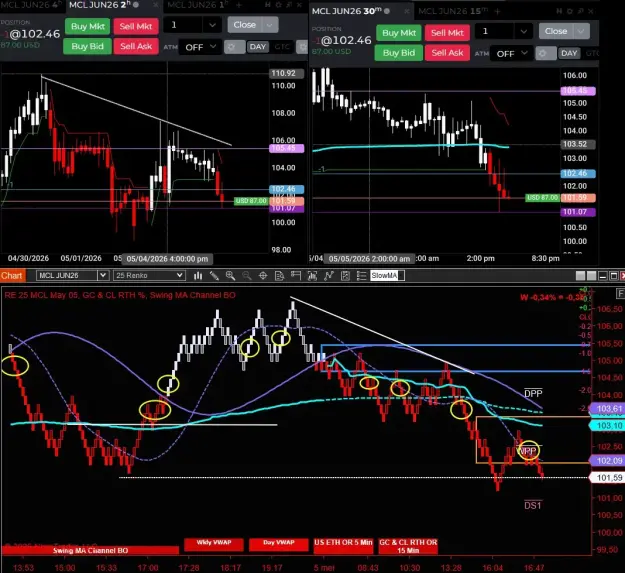Open settings gear in 2h panel header

click(x=279, y=5)
